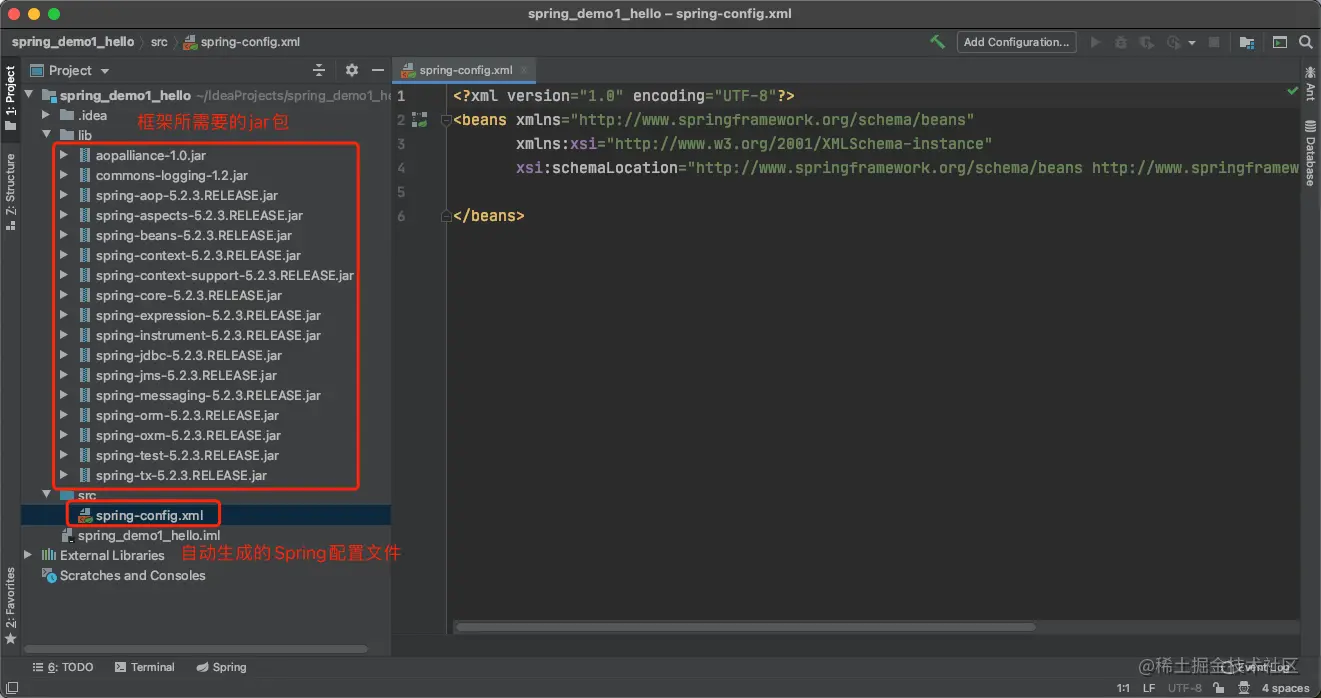Open run profile dropdown arrow beside Stop icon
This screenshot has height=698, width=1321.
(1193, 43)
